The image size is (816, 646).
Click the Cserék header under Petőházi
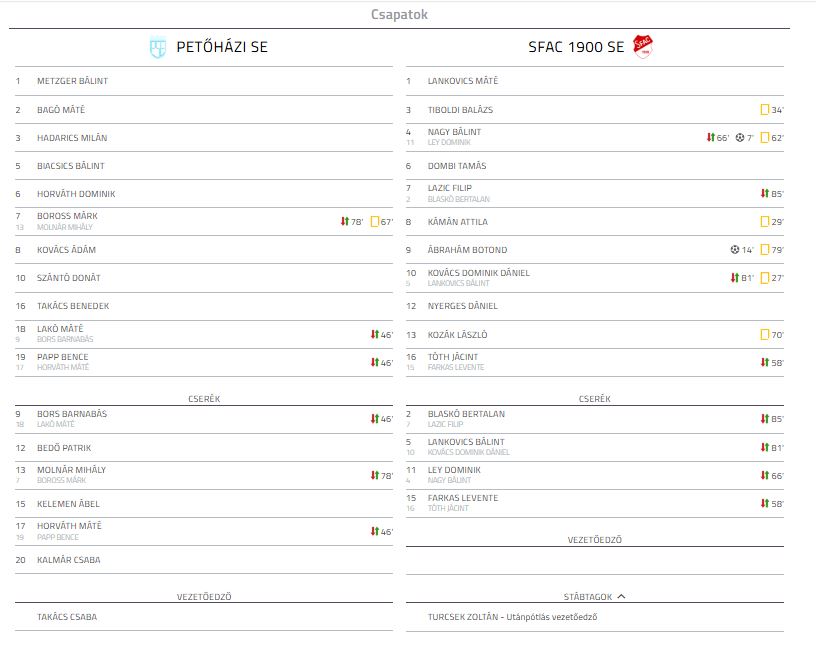[x=204, y=399]
